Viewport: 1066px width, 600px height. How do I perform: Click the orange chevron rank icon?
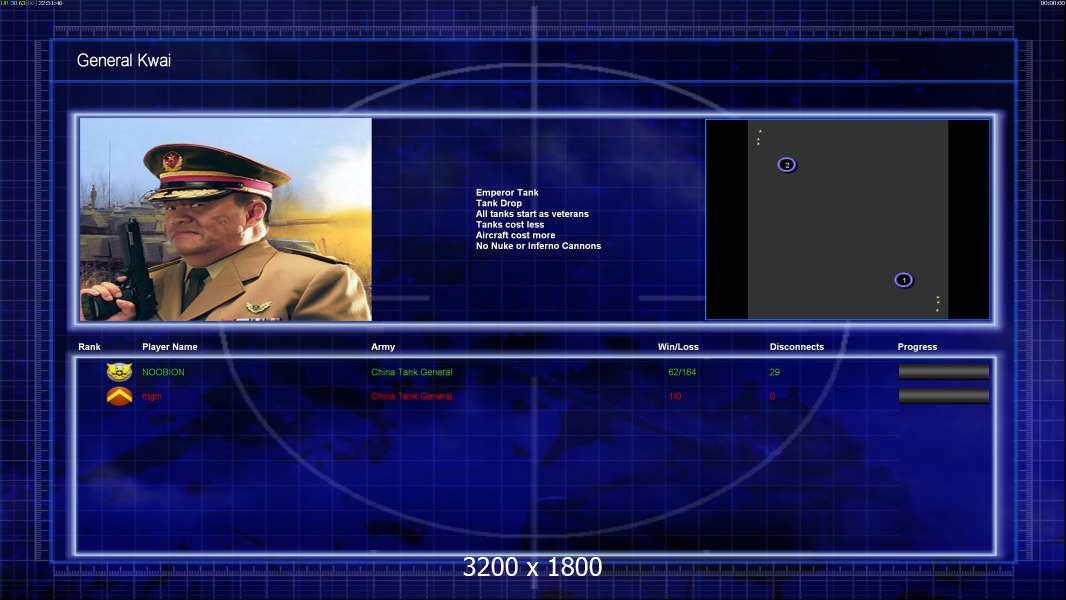coord(119,396)
